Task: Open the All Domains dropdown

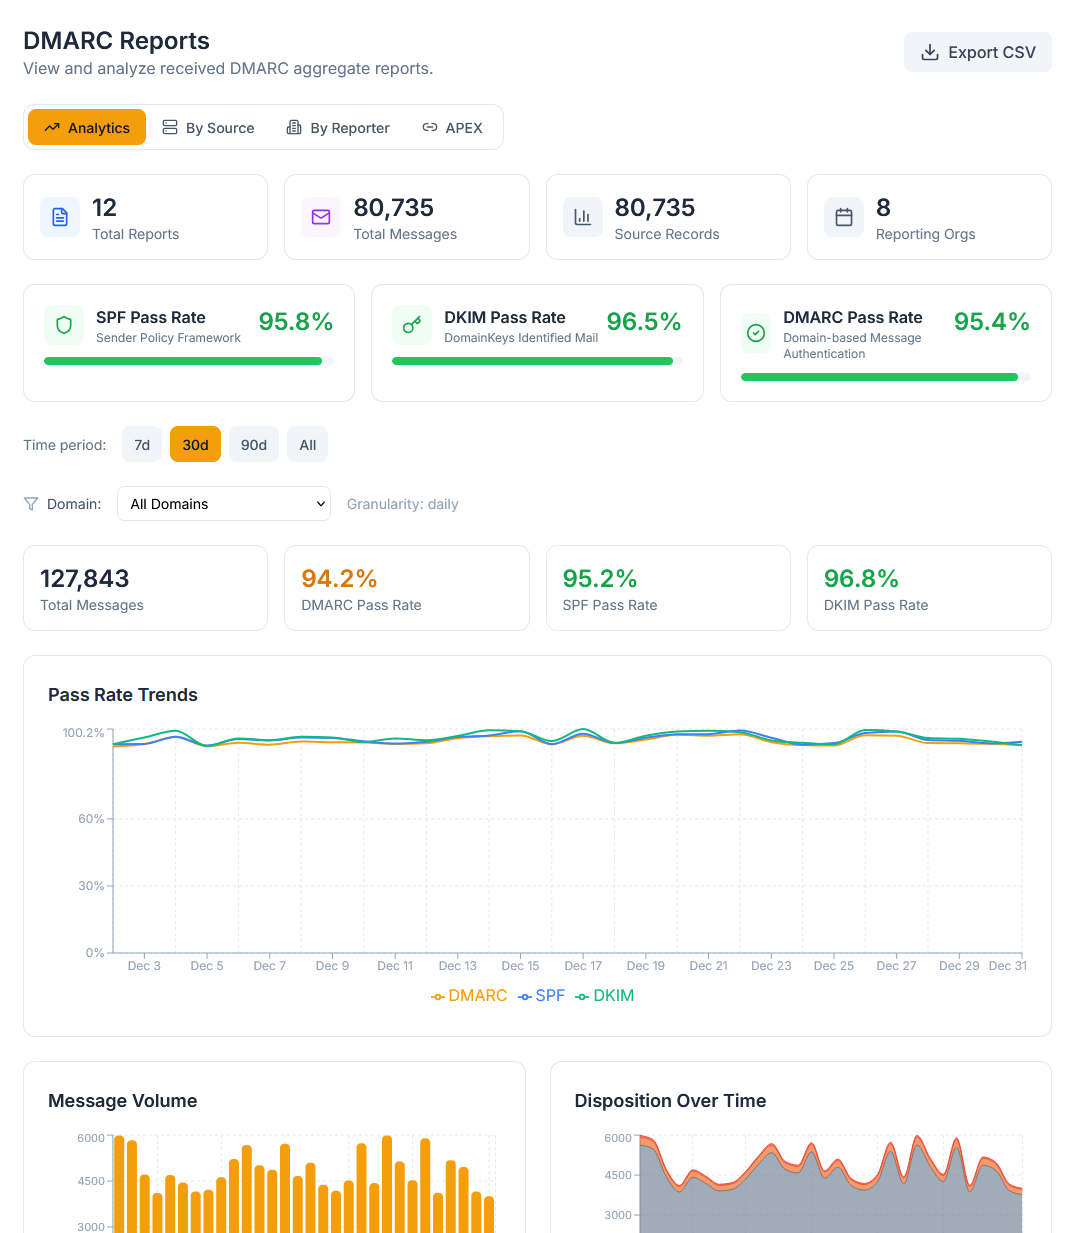Action: [223, 503]
